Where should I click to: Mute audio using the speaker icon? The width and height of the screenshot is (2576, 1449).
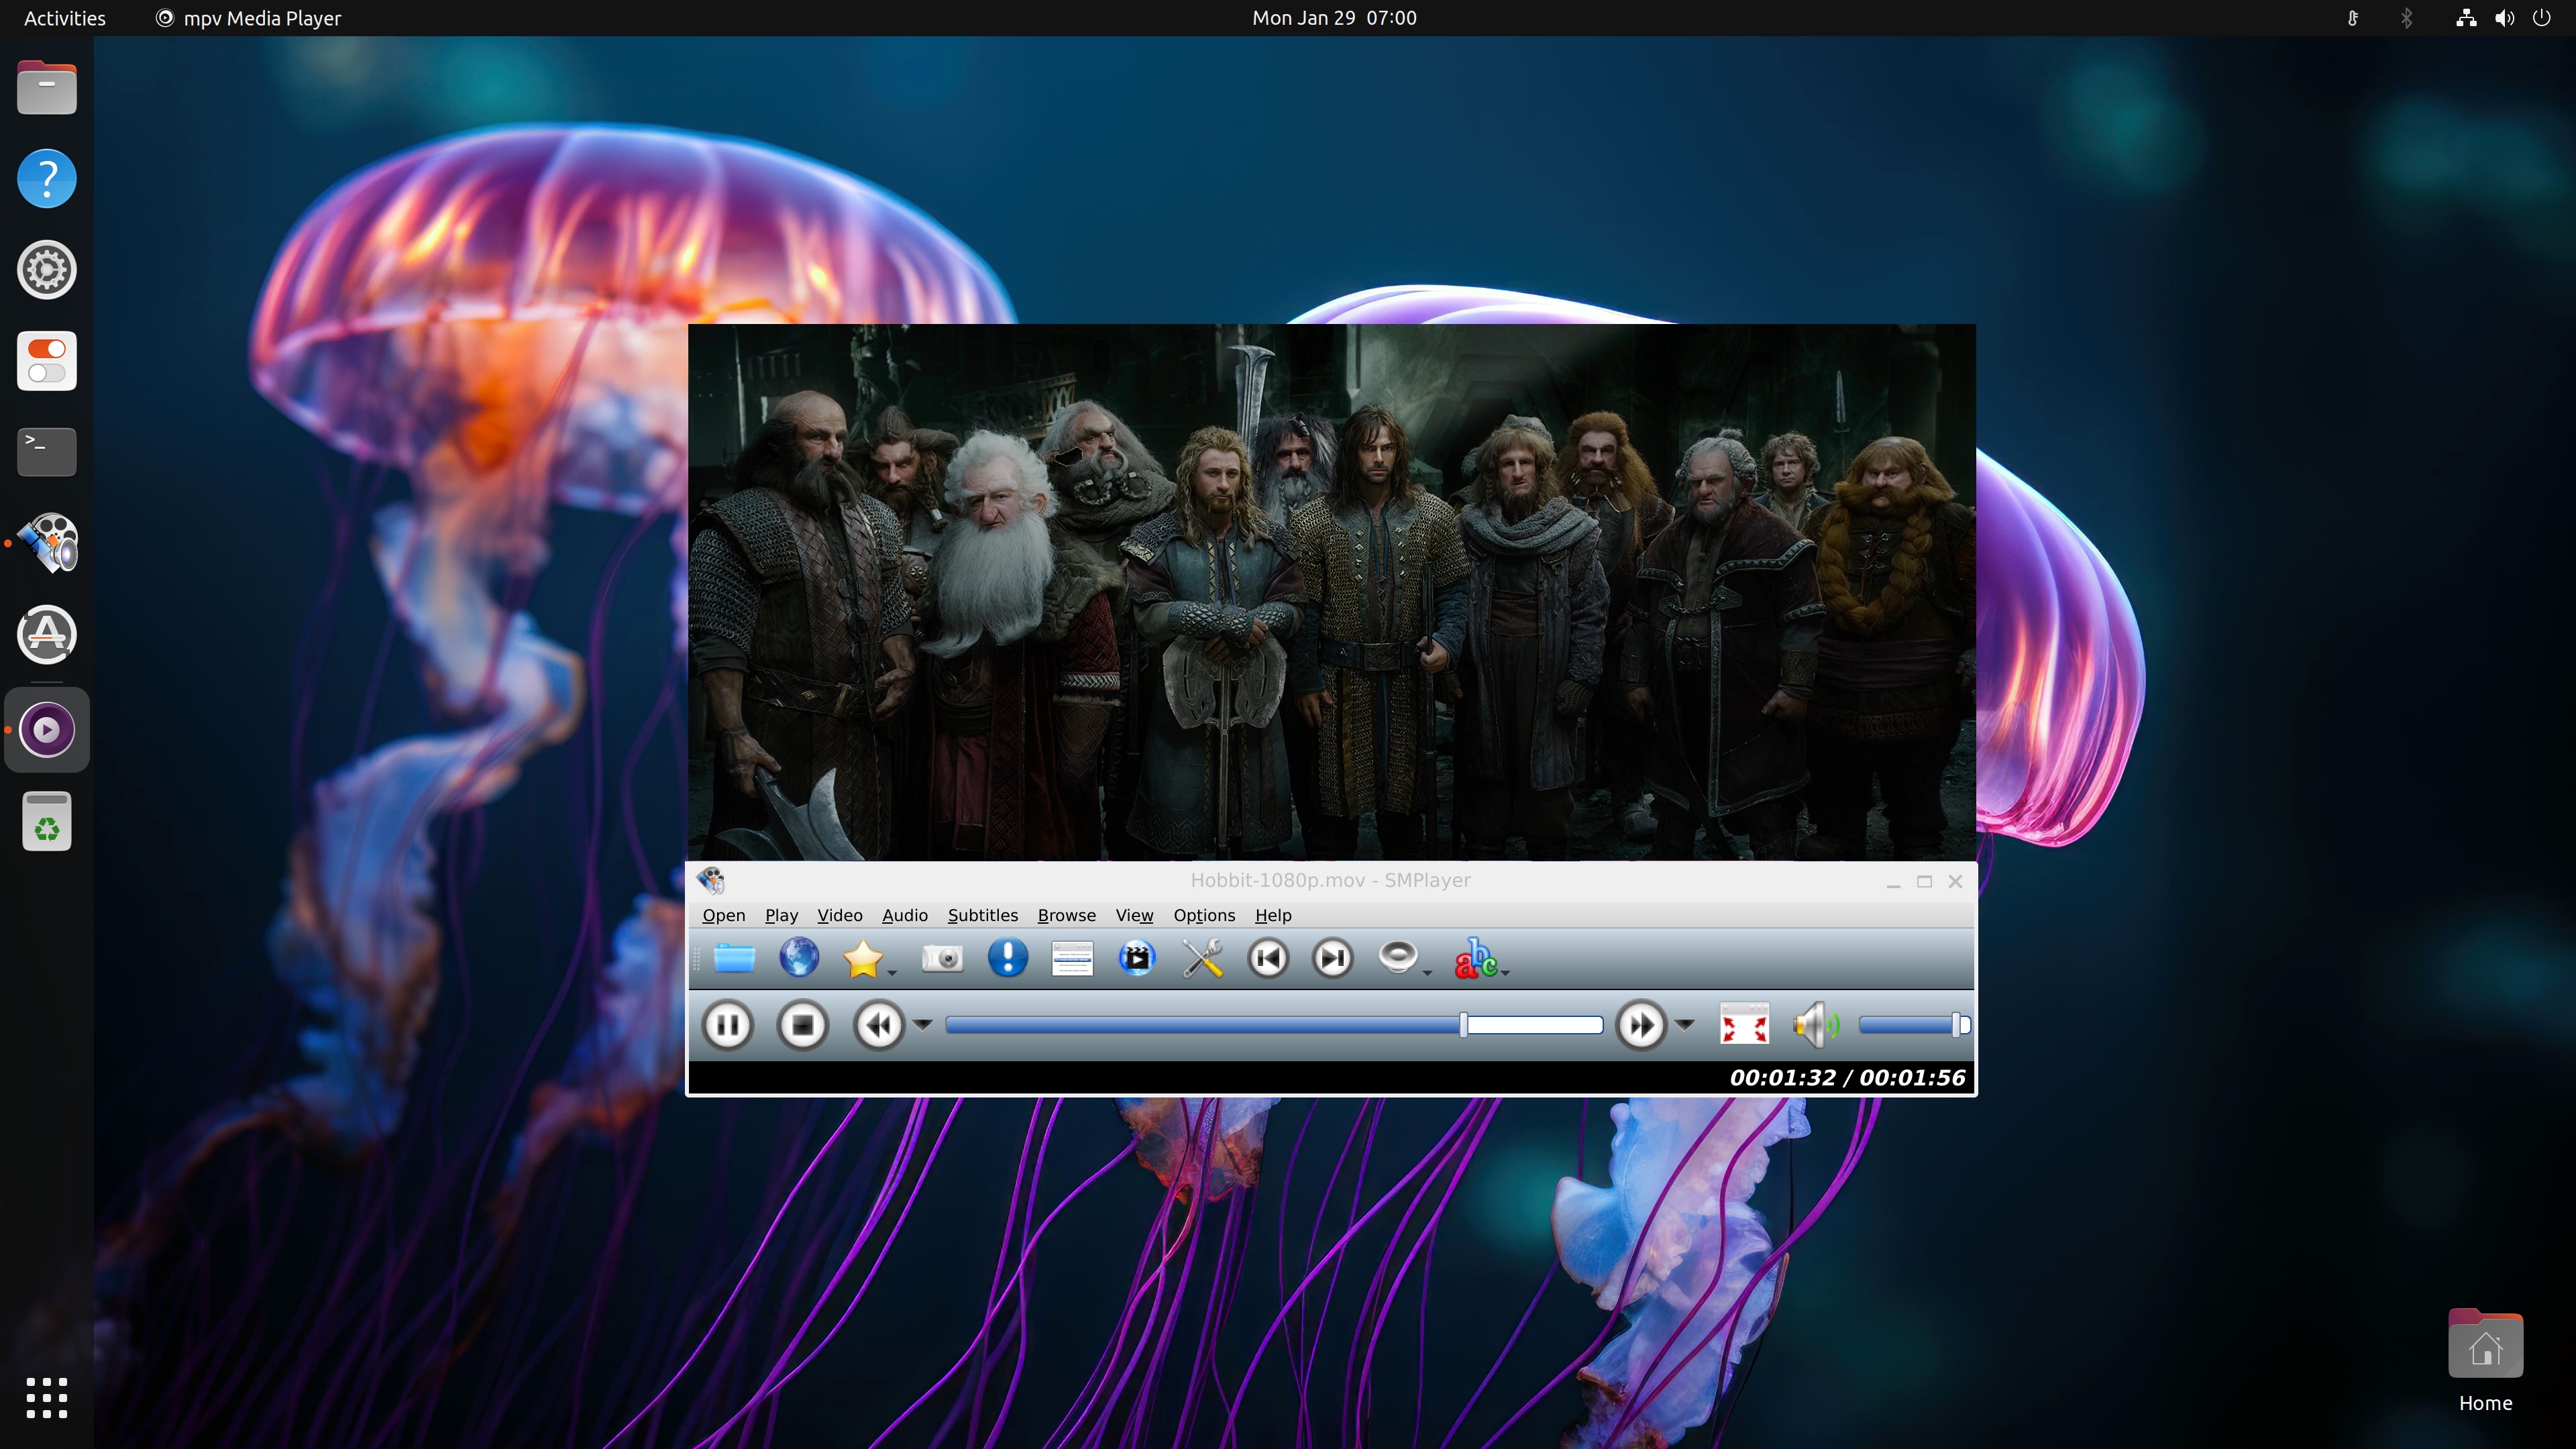point(1815,1024)
